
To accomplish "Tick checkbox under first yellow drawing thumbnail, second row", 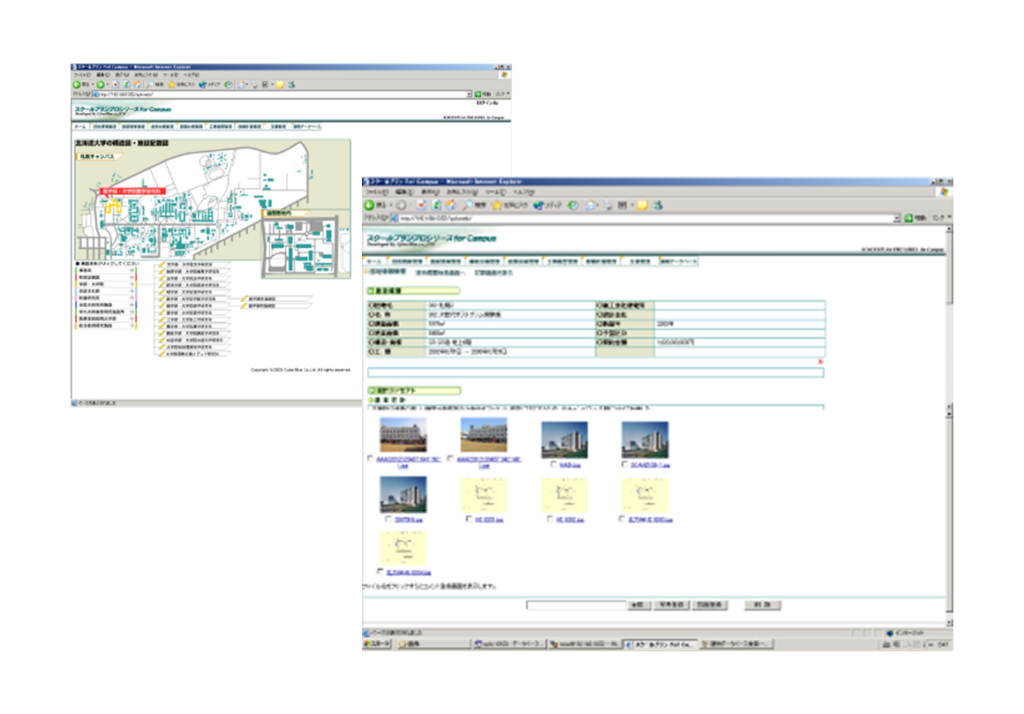I will click(x=469, y=519).
